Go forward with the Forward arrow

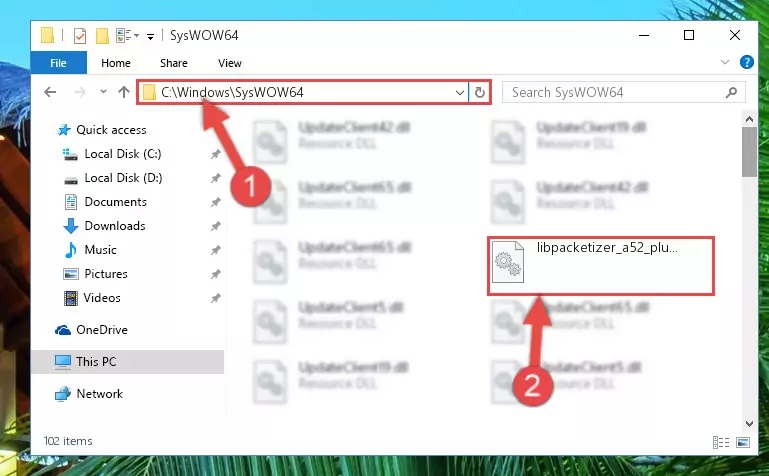click(x=79, y=92)
